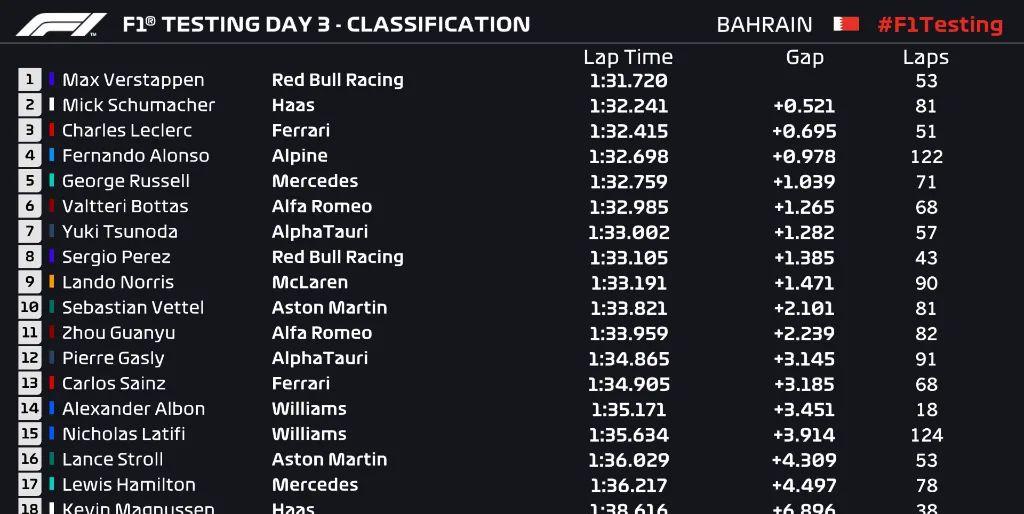Click driver name Max Verstappen

(x=133, y=80)
